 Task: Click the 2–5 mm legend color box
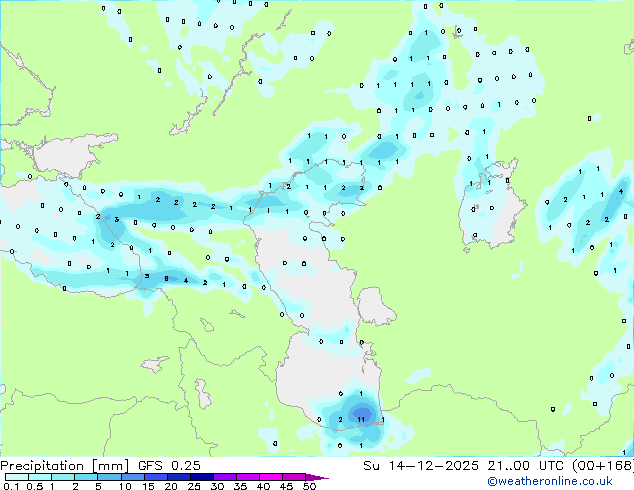[x=86, y=477]
